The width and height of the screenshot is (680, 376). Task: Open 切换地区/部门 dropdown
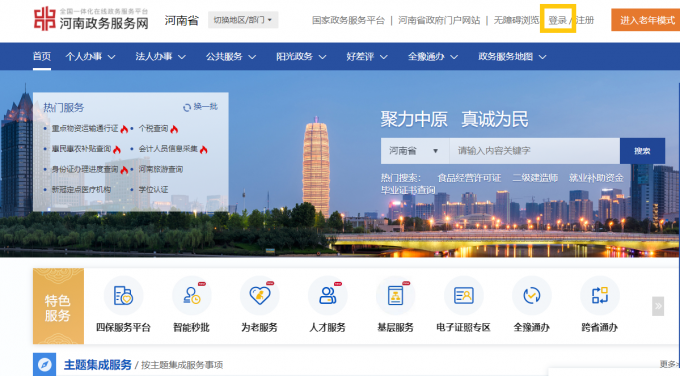(x=243, y=20)
